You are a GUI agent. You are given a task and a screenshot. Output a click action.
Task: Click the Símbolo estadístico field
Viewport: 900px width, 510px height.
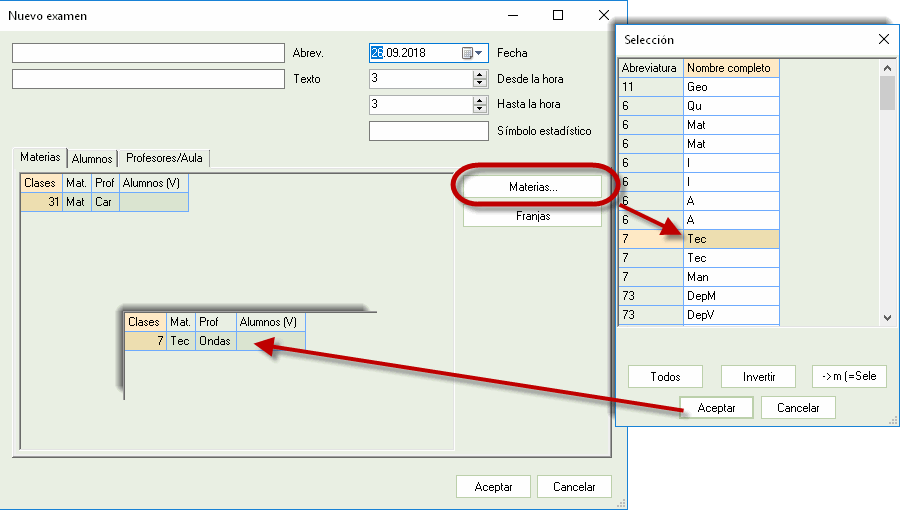pos(429,131)
